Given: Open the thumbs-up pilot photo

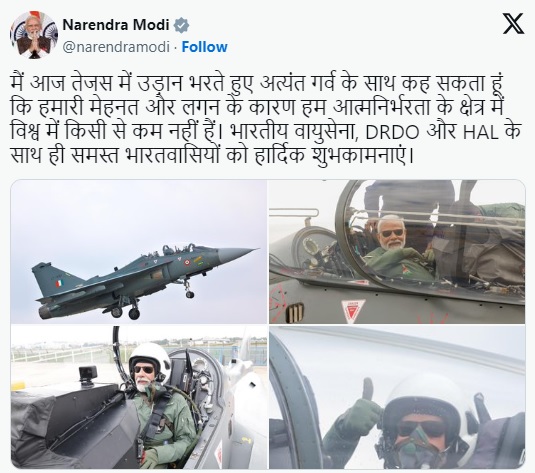Looking at the screenshot, I should point(397,397).
